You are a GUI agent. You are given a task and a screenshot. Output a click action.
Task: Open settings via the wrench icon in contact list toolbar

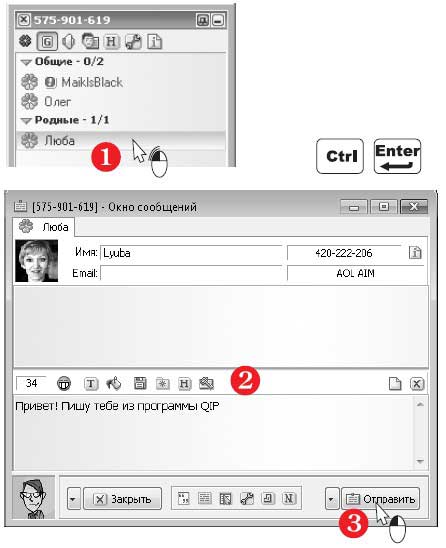pyautogui.click(x=133, y=42)
